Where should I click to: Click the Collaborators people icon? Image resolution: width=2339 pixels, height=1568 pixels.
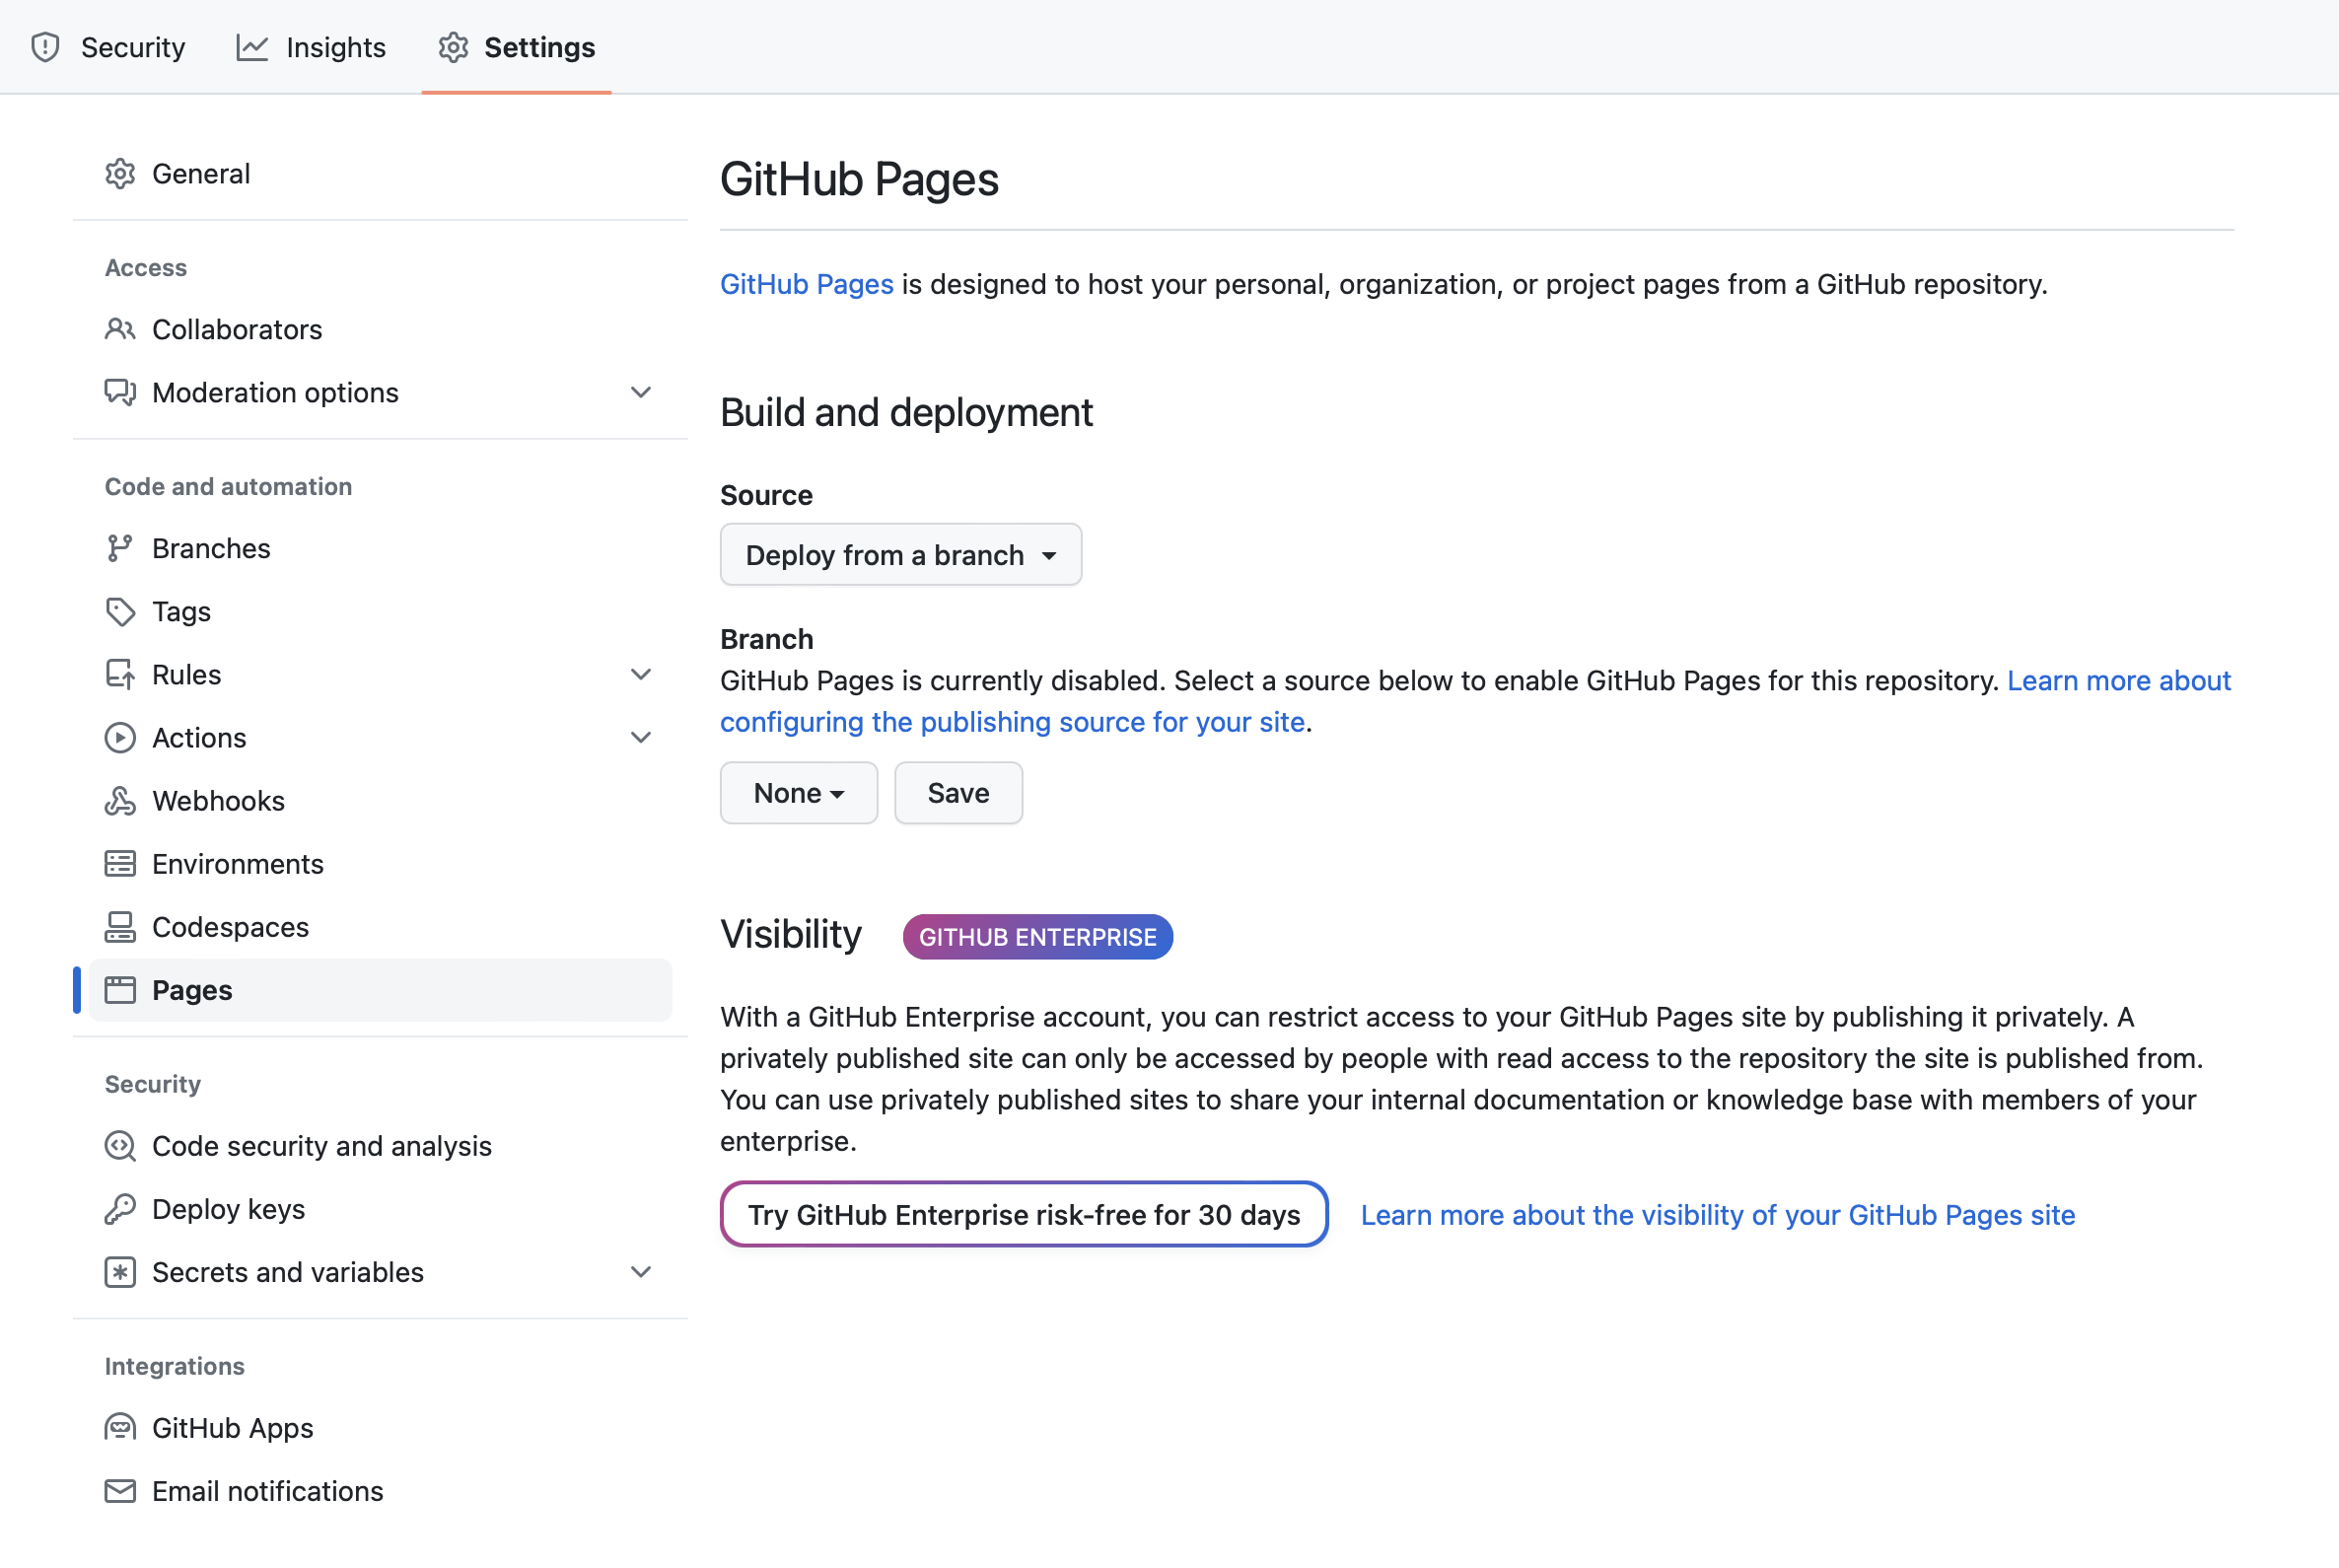[x=120, y=329]
